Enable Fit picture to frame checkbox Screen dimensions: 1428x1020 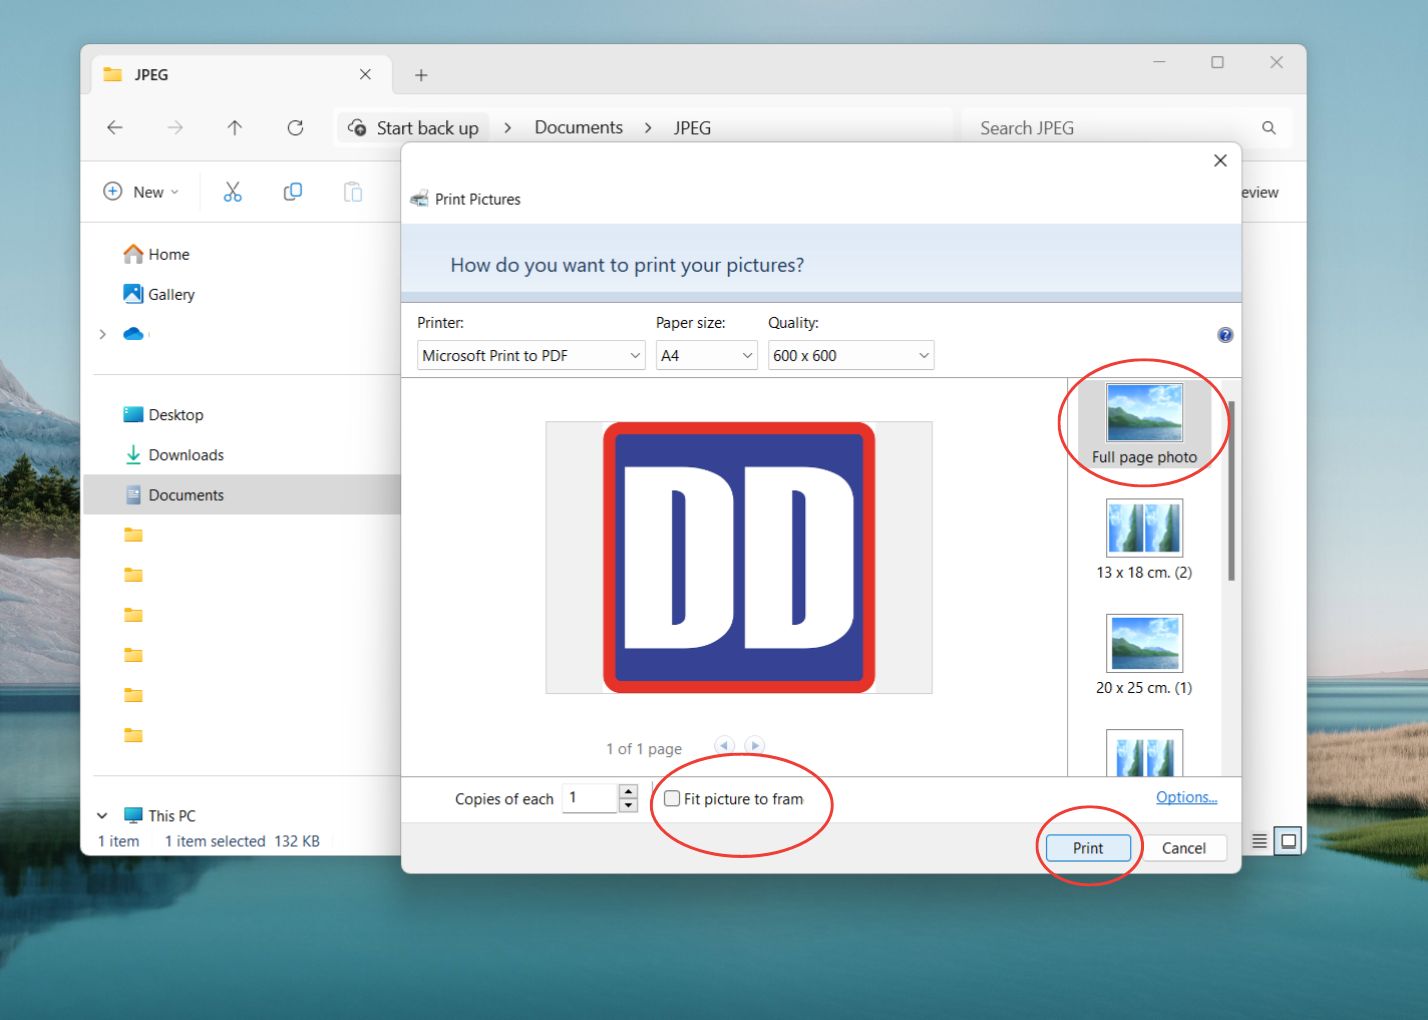pos(672,798)
